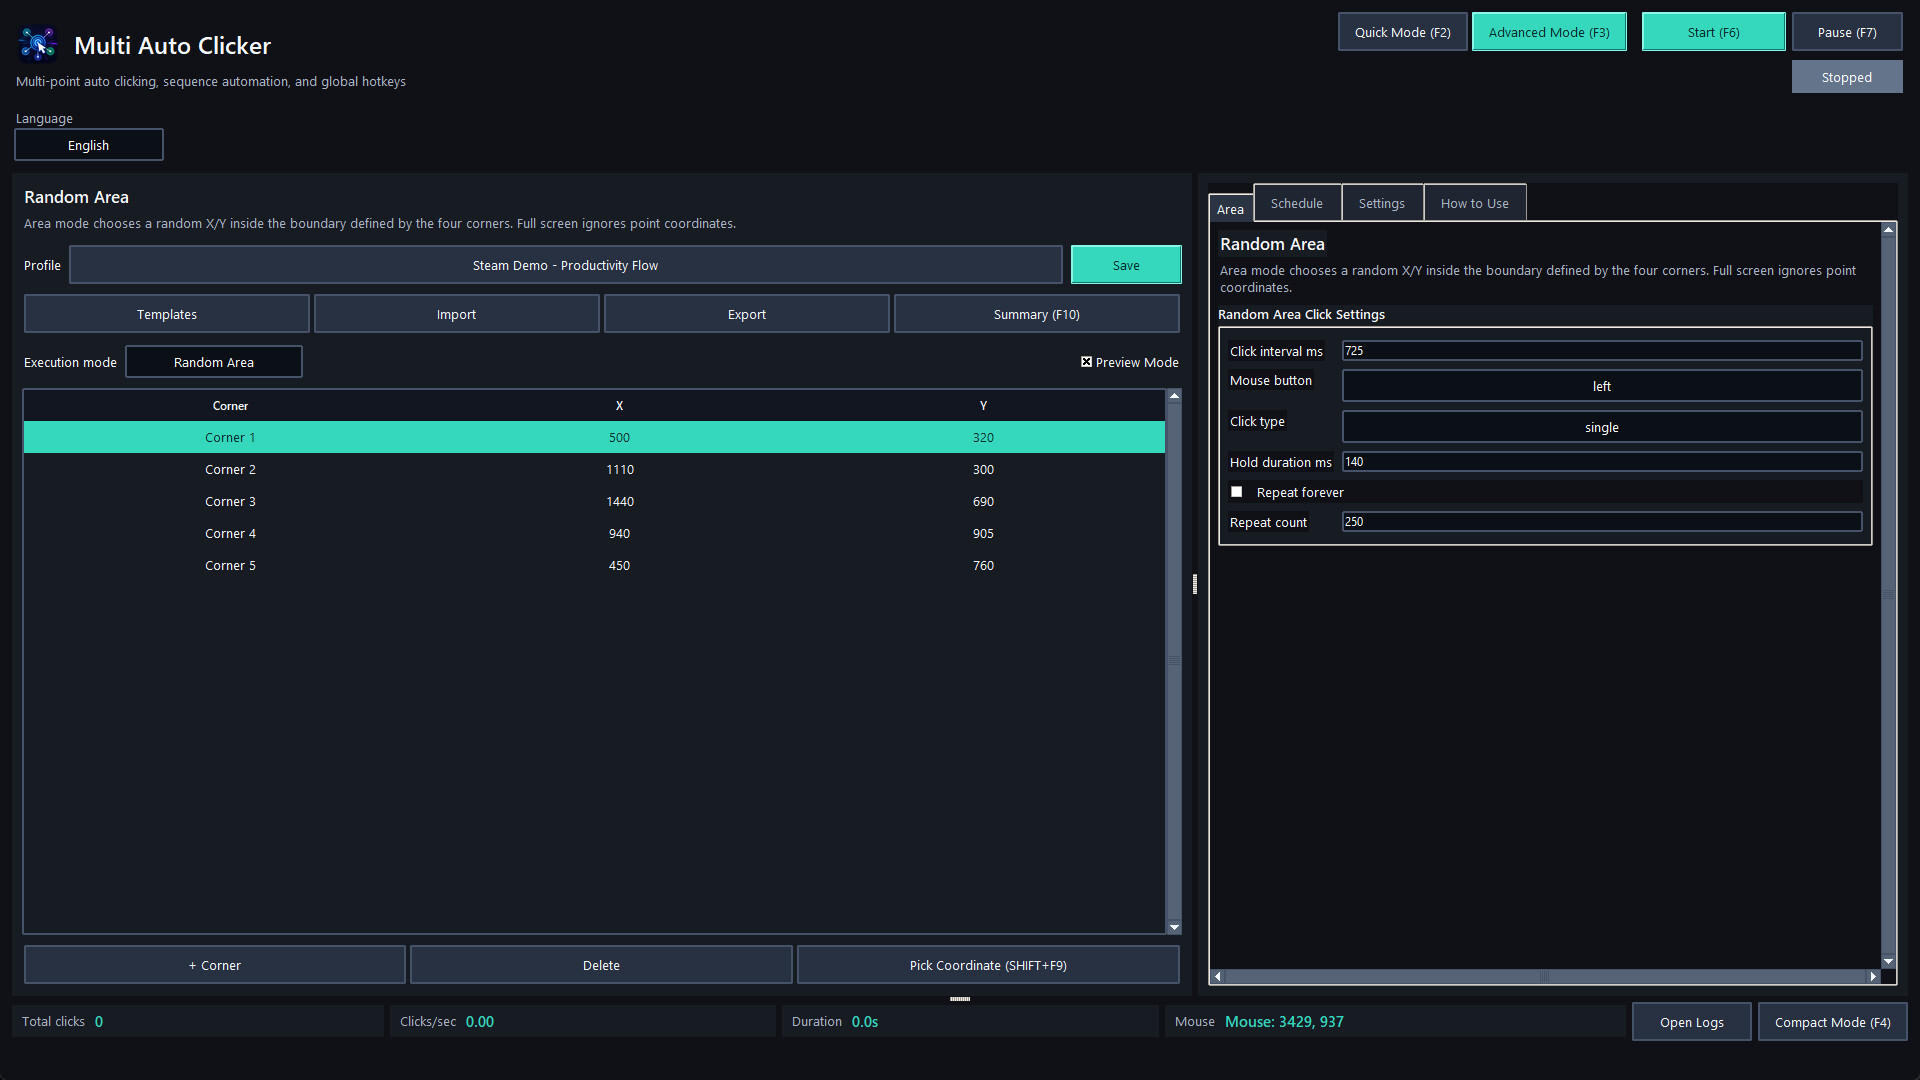Click Y value 760 of Corner 5
Image resolution: width=1920 pixels, height=1080 pixels.
click(x=983, y=565)
